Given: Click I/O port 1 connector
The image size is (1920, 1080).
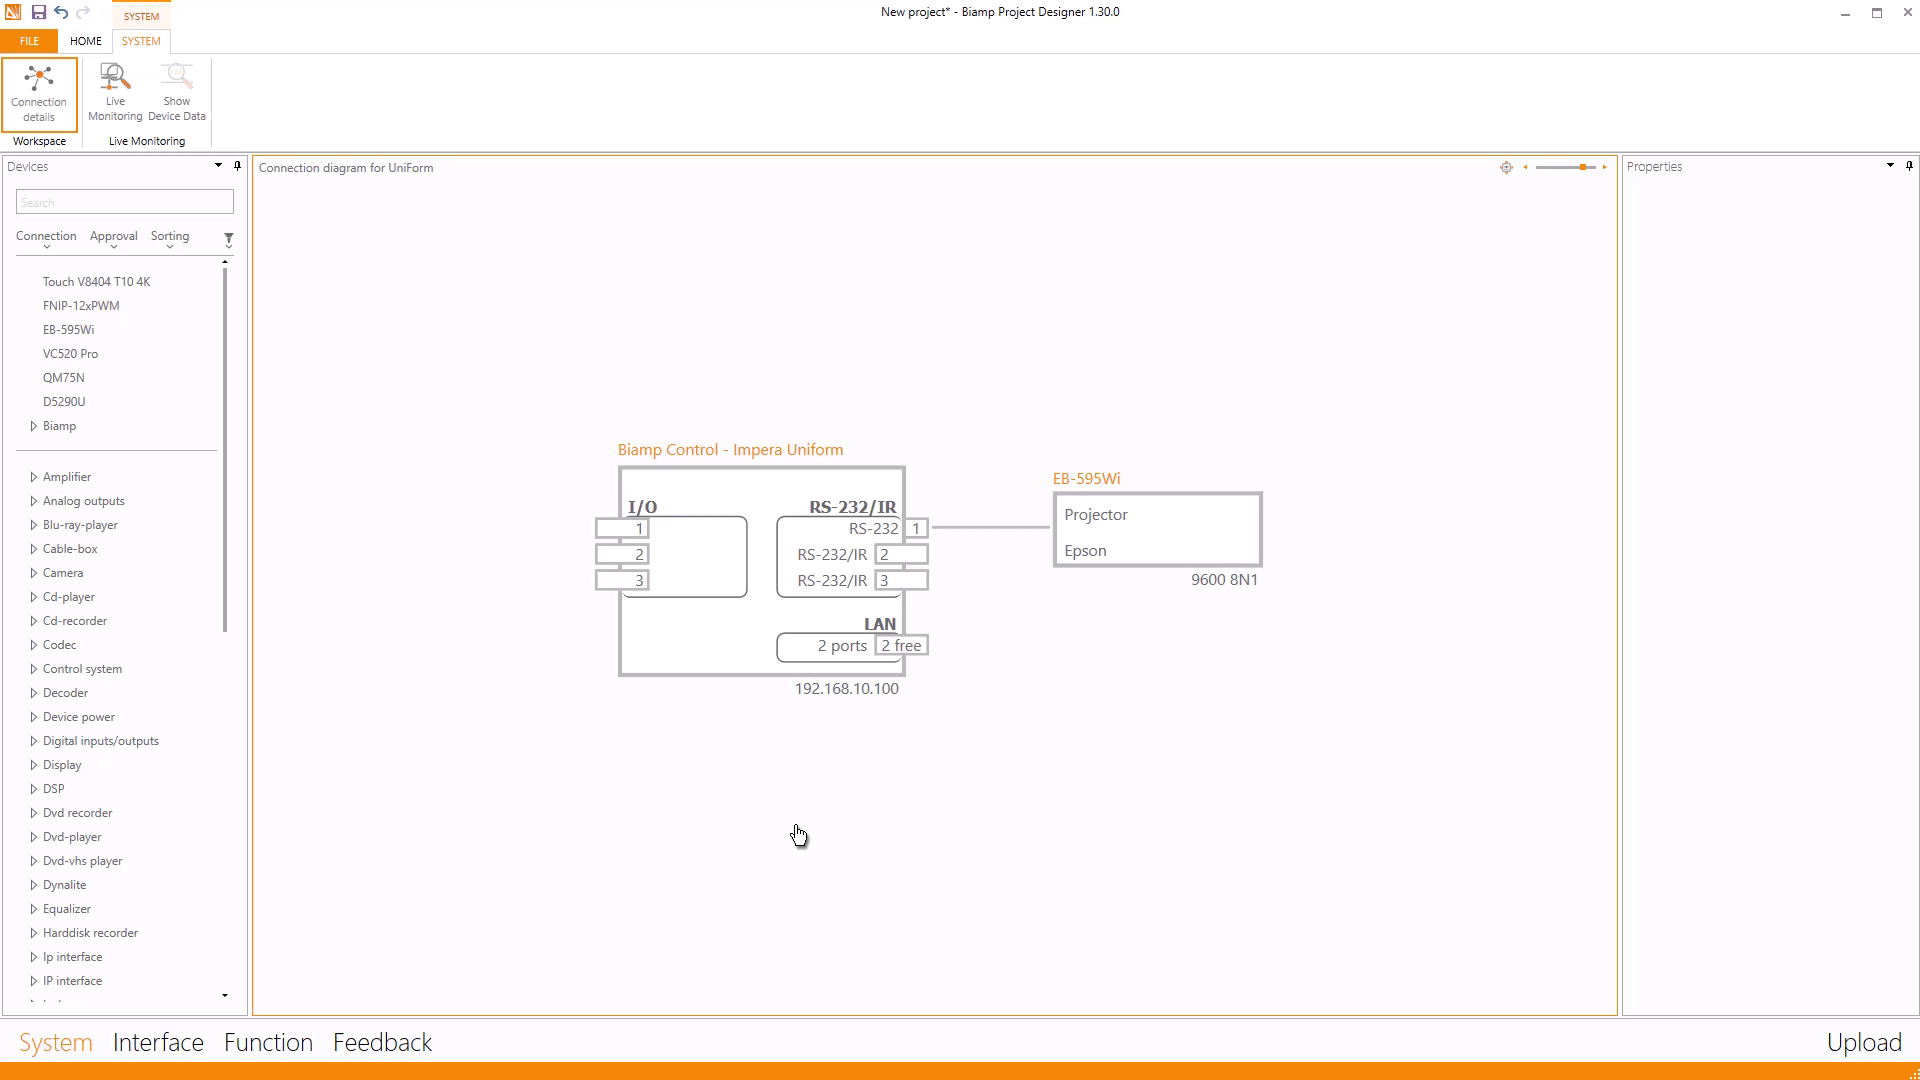Looking at the screenshot, I should click(x=622, y=528).
